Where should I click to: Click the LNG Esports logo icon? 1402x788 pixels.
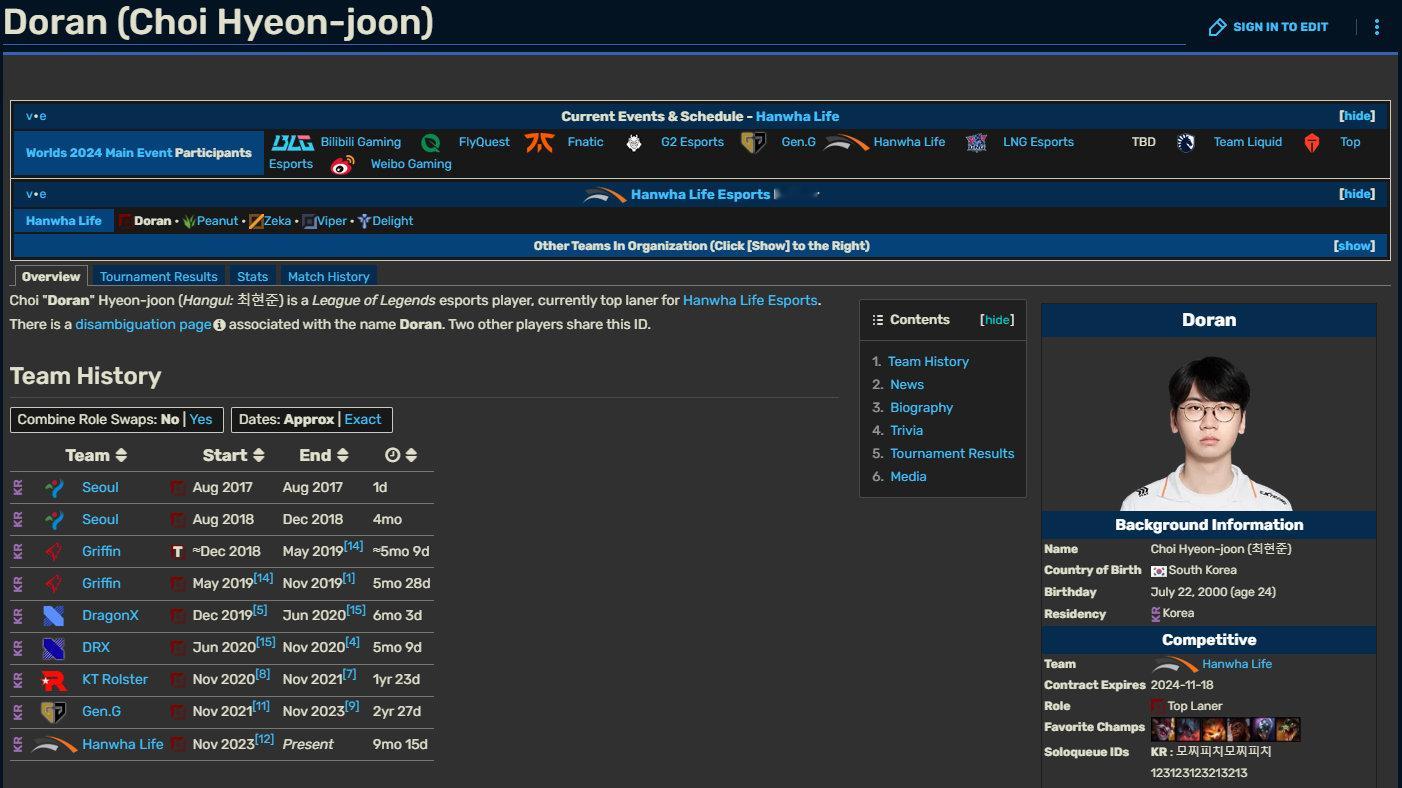(x=977, y=143)
